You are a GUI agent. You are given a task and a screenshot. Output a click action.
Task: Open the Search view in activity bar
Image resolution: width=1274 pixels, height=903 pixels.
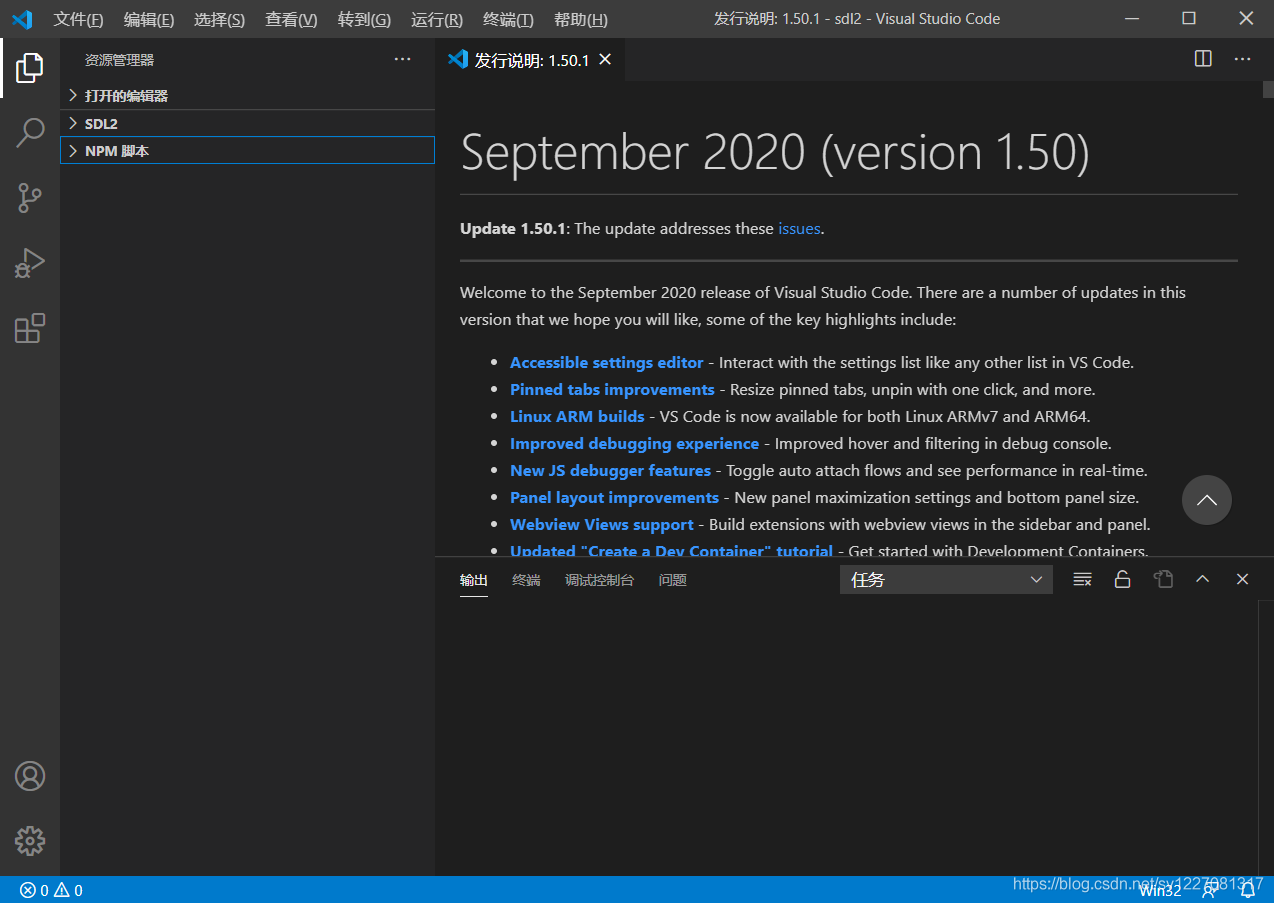click(30, 132)
